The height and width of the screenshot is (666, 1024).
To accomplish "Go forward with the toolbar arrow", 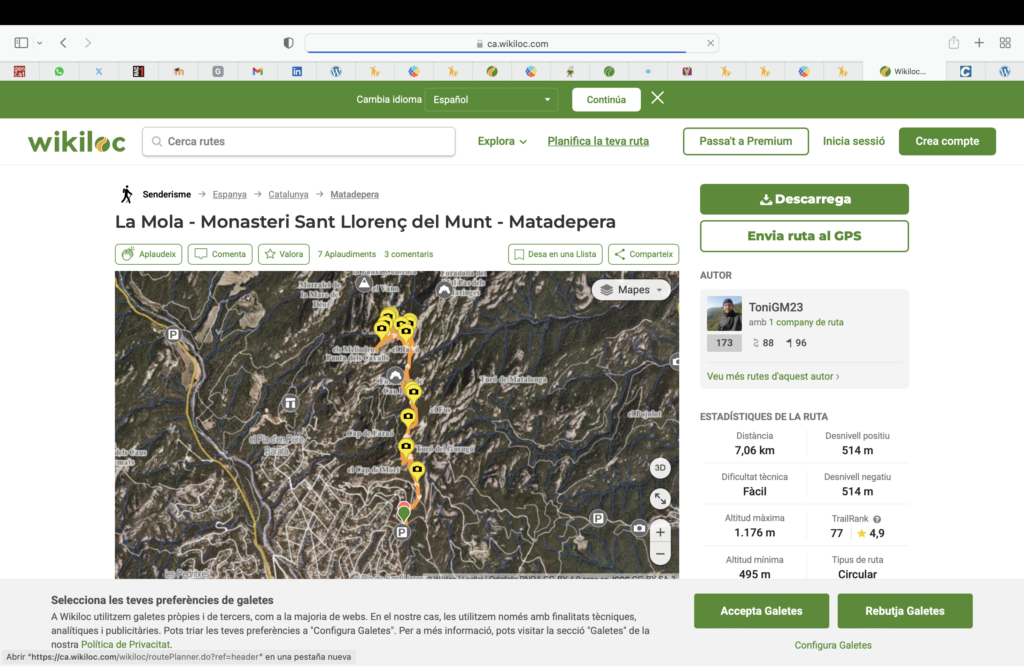I will point(88,43).
